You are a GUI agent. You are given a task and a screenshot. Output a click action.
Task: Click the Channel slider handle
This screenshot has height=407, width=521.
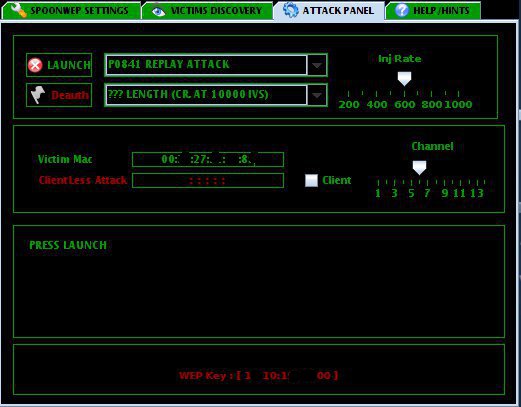[x=419, y=168]
